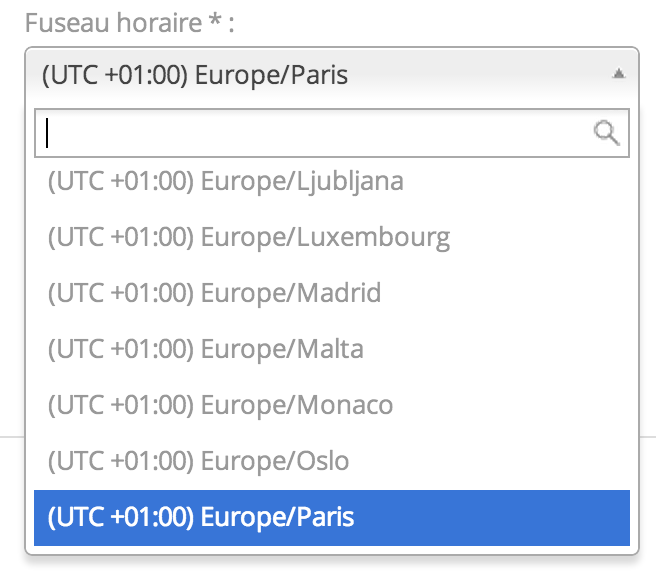Click the Fuseau horaire field label

[112, 23]
